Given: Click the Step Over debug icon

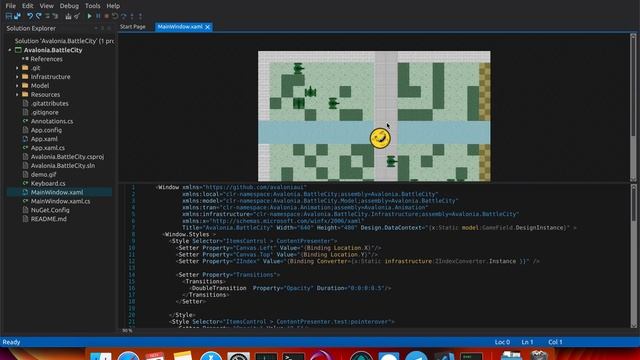Looking at the screenshot, I should 124,16.
